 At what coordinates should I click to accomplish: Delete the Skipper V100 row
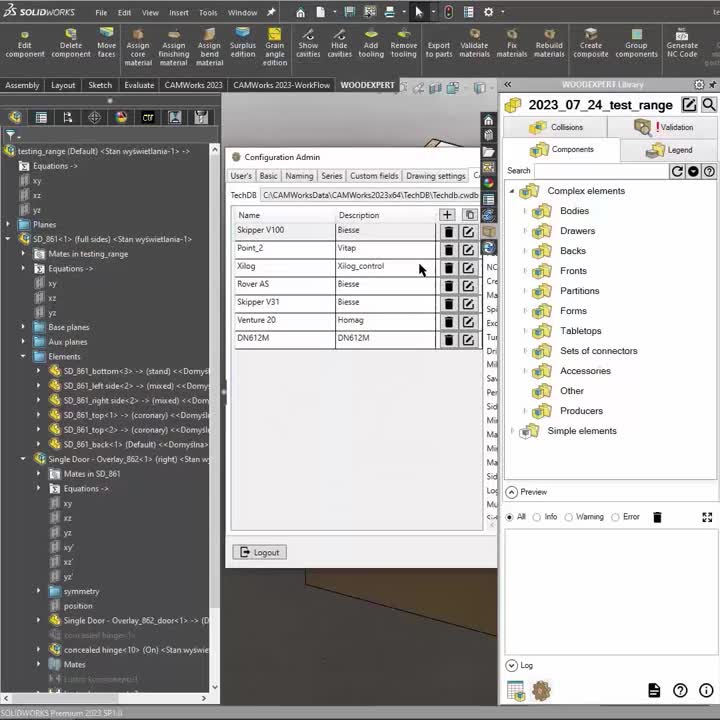coord(449,232)
